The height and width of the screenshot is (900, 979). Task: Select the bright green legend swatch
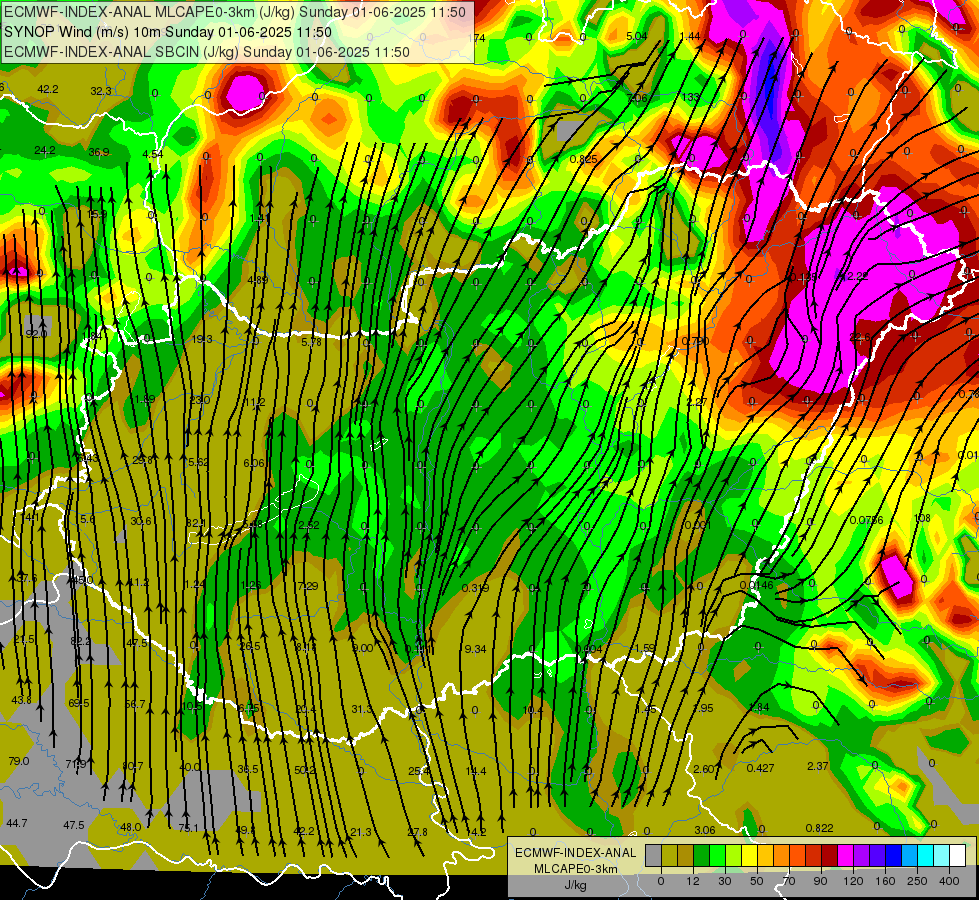718,855
